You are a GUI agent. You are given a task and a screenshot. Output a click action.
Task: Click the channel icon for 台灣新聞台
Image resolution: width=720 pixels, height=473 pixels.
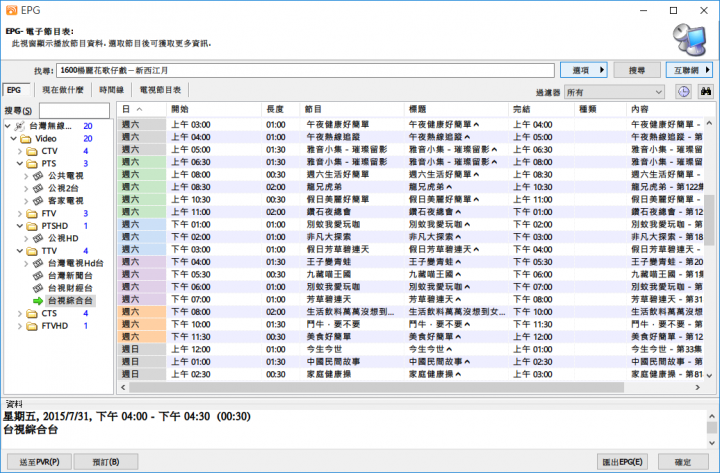tap(38, 276)
